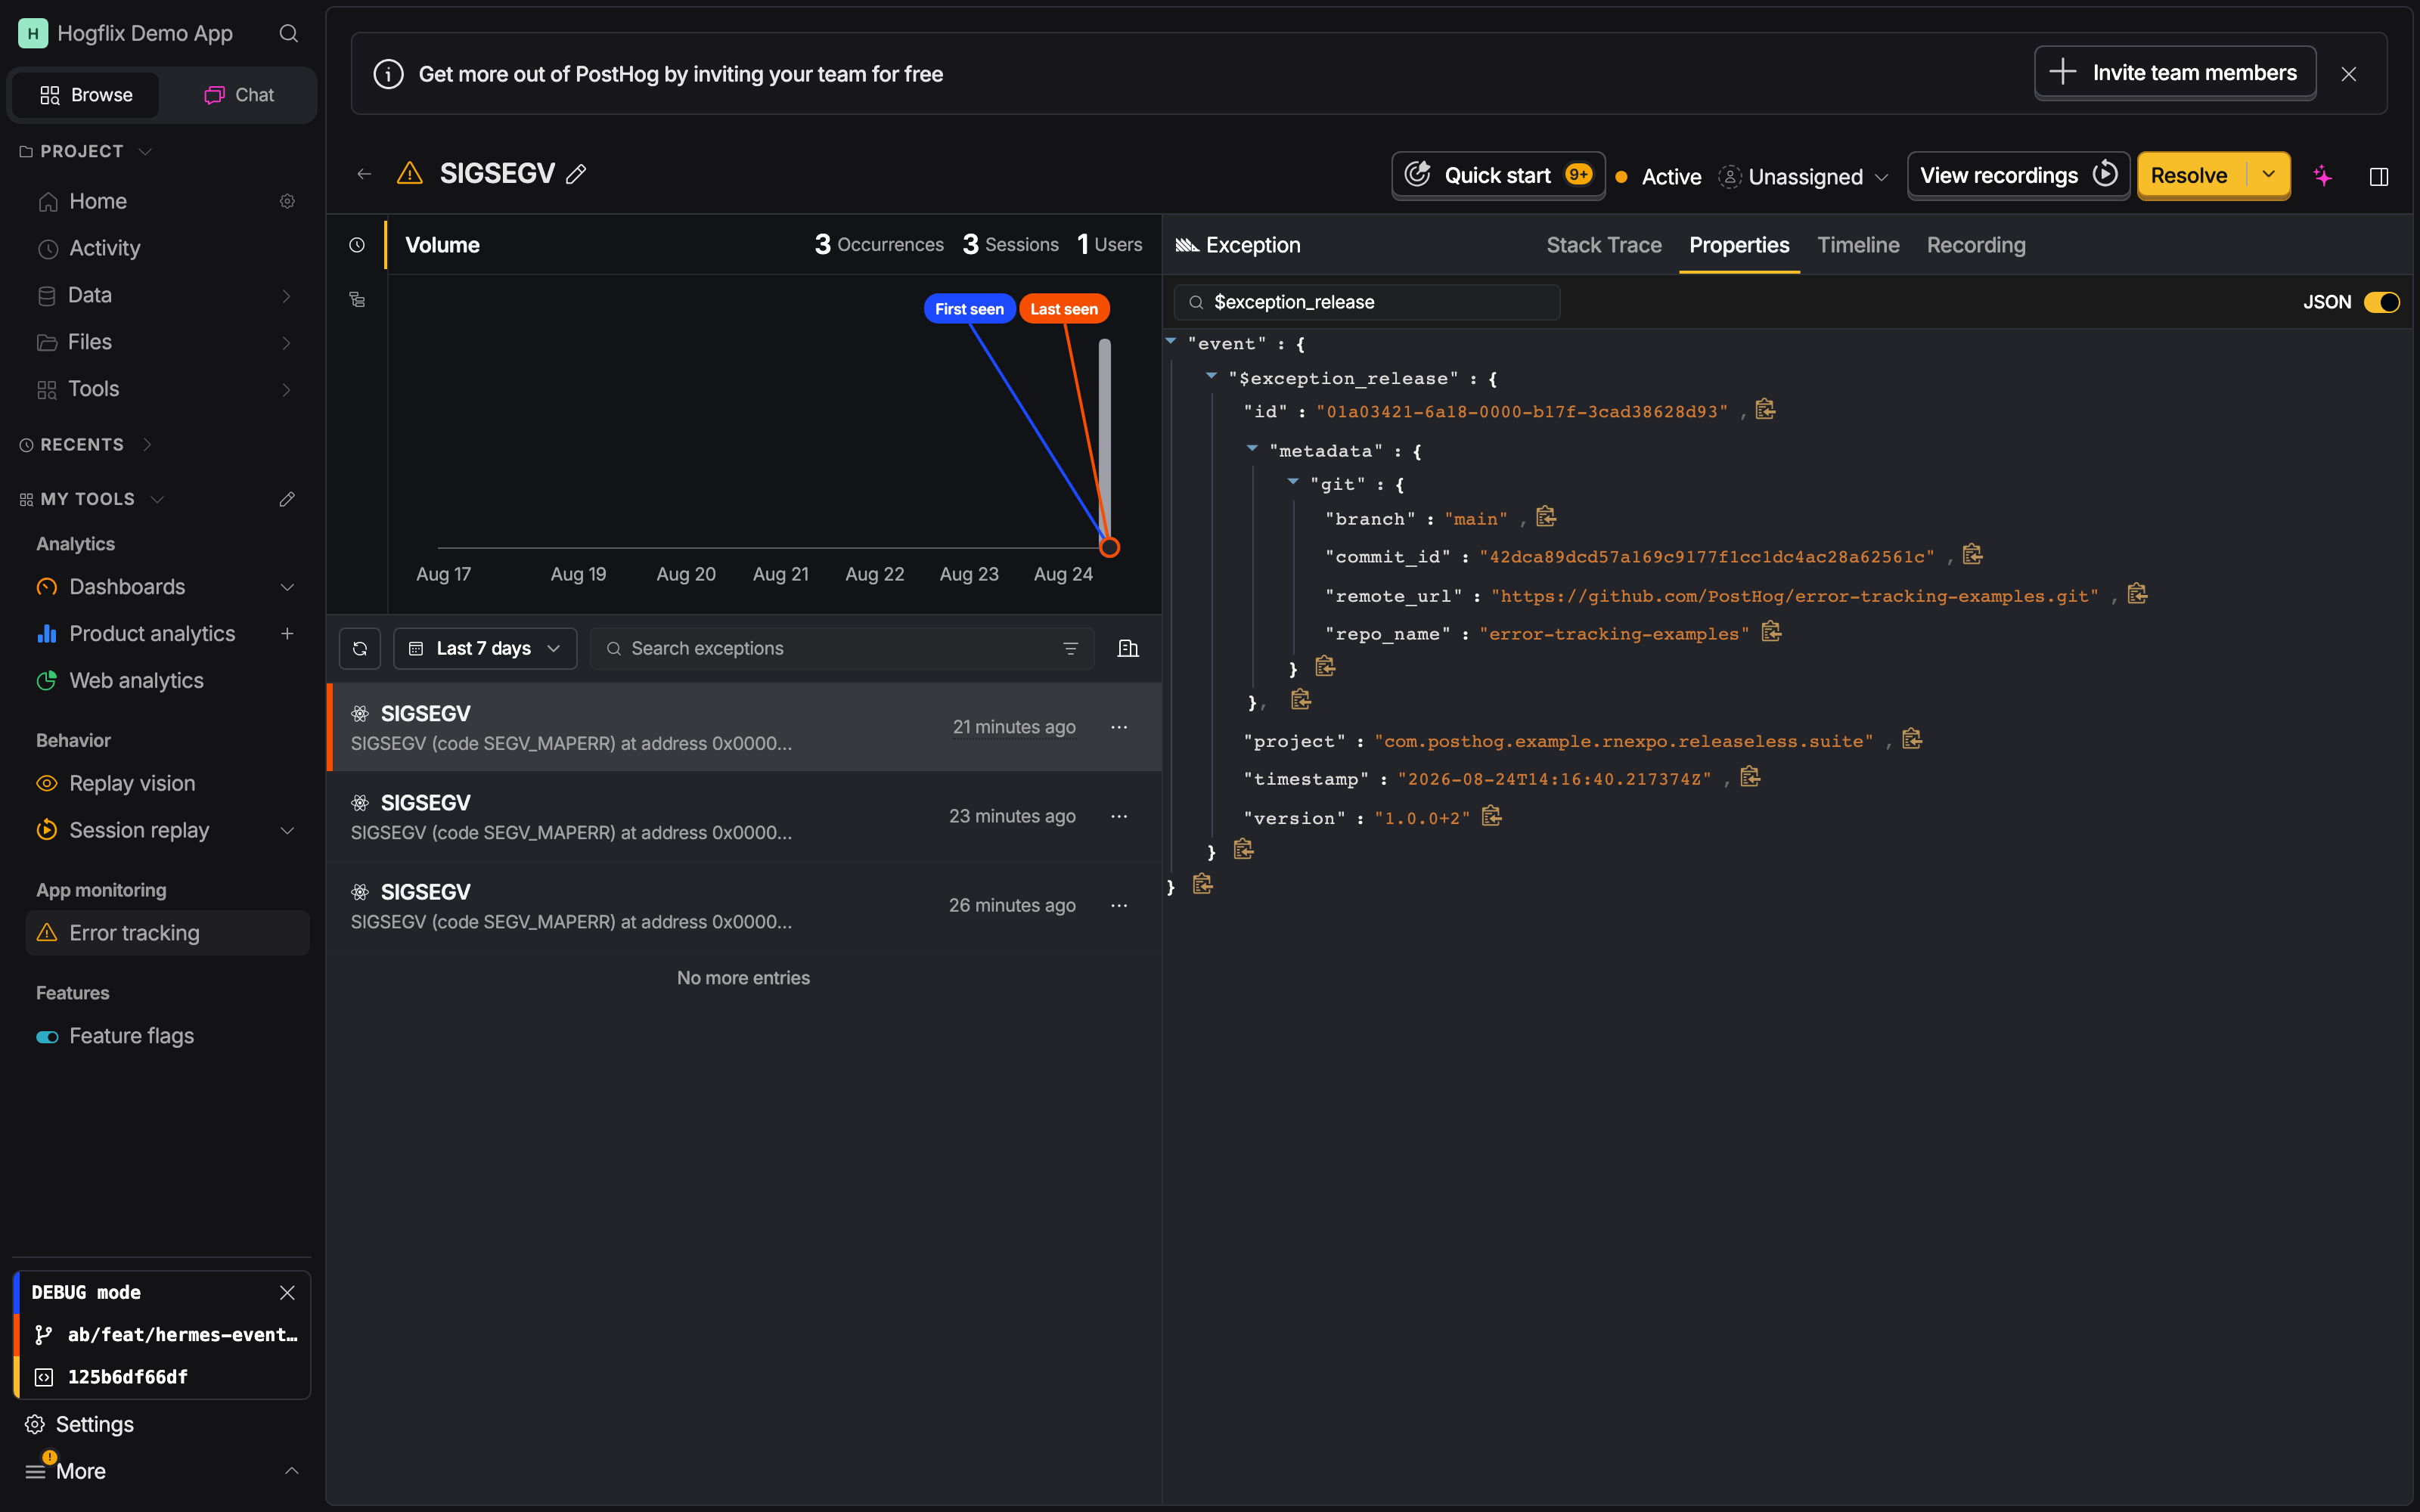Open Home settings gear icon
This screenshot has height=1512, width=2420.
click(287, 201)
